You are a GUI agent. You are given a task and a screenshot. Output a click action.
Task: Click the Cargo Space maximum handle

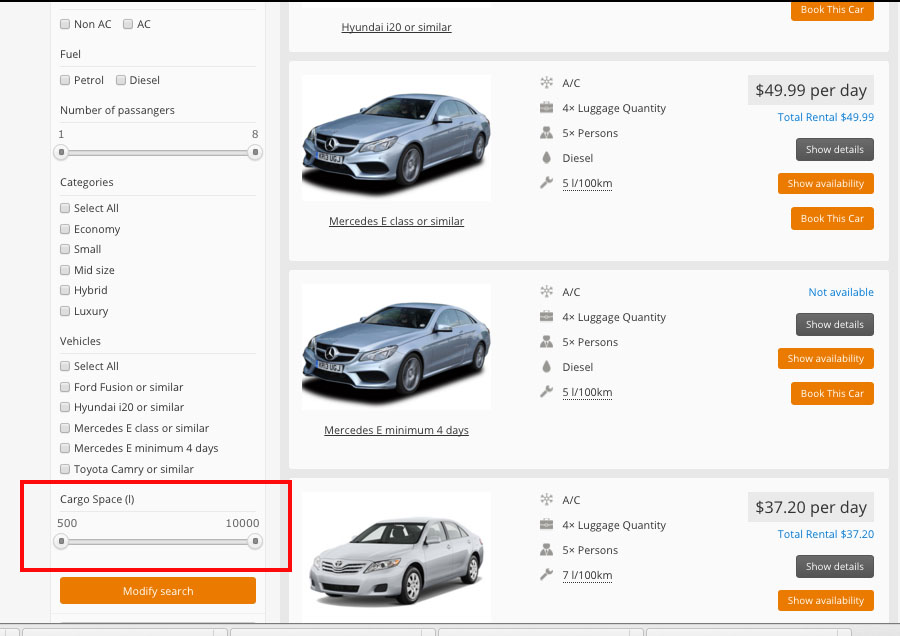tap(255, 541)
